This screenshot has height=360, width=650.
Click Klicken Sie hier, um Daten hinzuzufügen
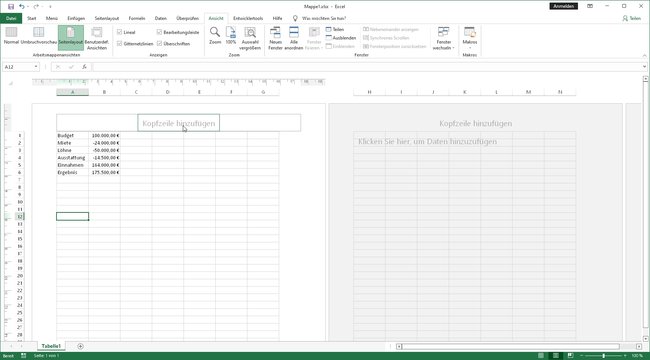pyautogui.click(x=427, y=141)
